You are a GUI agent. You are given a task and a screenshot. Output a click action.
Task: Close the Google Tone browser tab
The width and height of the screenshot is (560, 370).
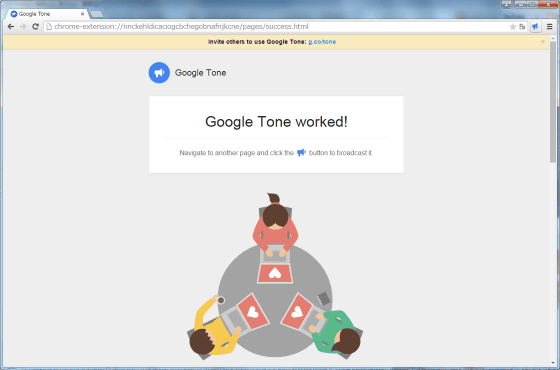(x=82, y=14)
